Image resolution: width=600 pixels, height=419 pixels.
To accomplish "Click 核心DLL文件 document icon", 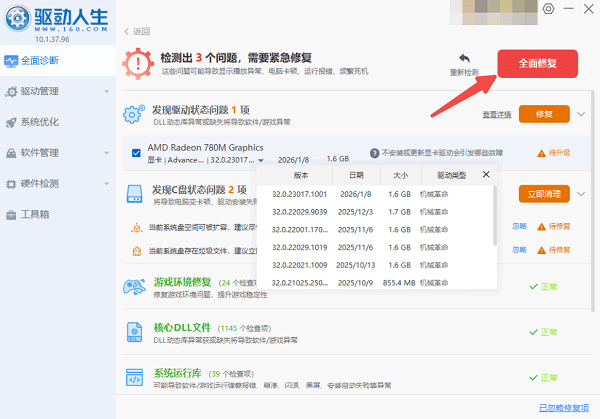I will pyautogui.click(x=134, y=332).
